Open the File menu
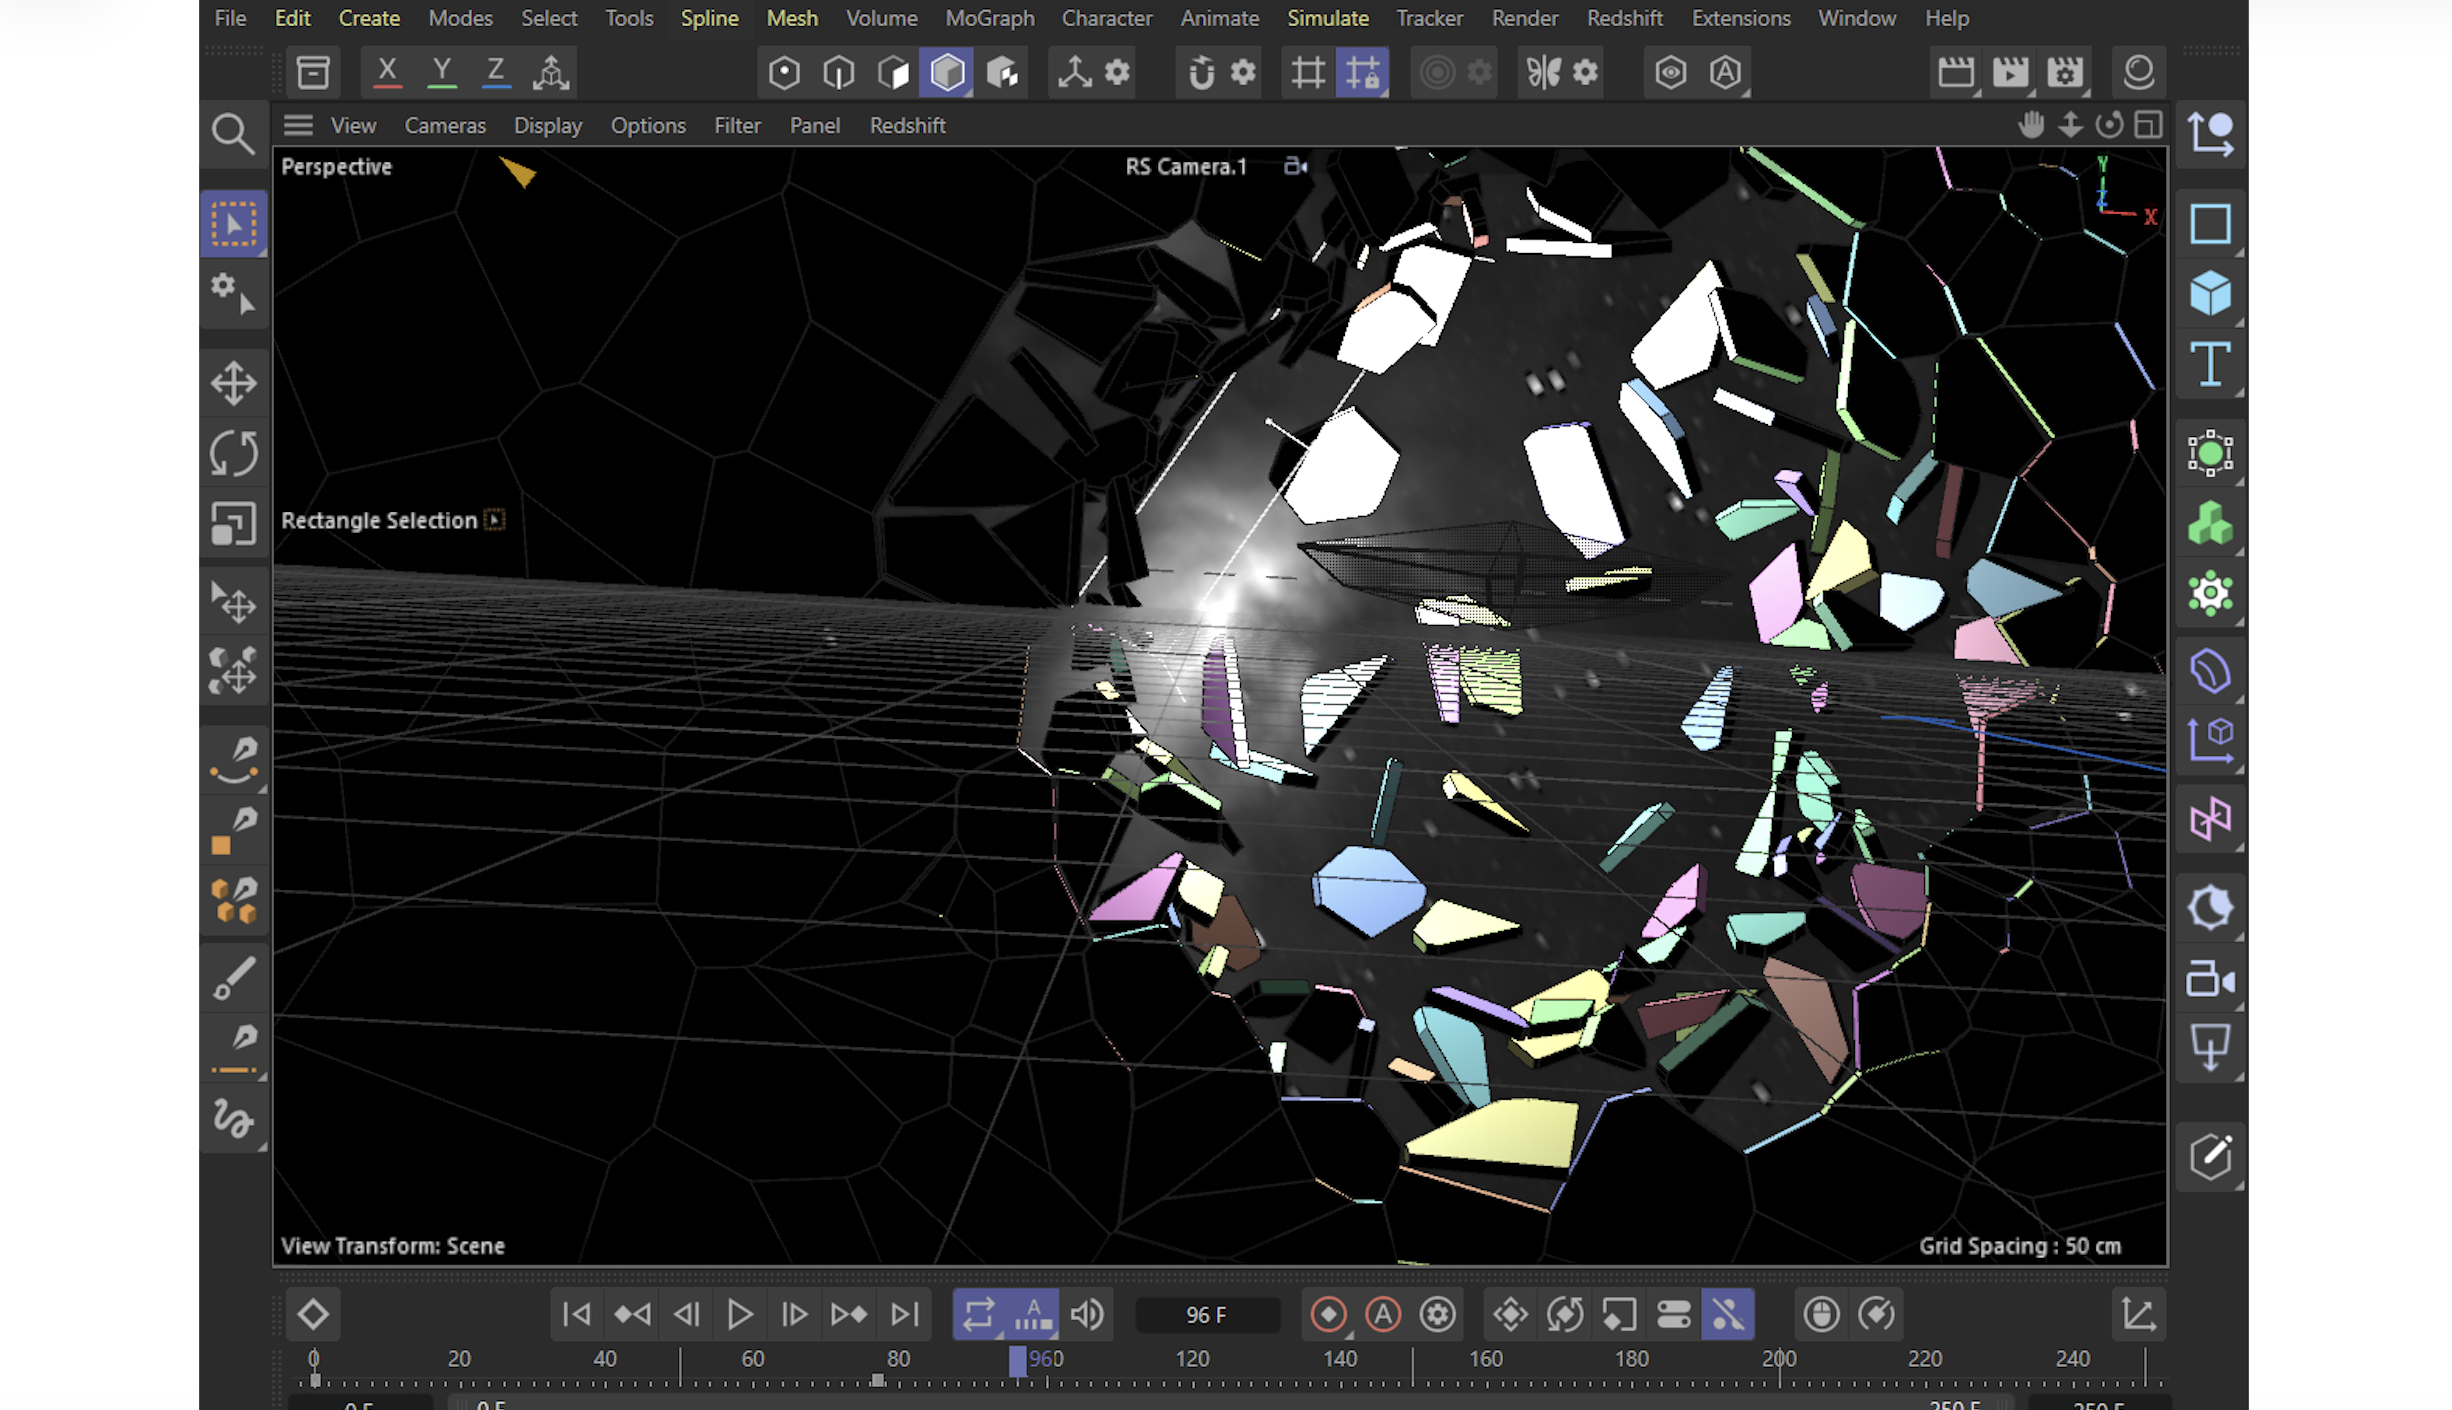2452x1410 pixels. point(230,18)
